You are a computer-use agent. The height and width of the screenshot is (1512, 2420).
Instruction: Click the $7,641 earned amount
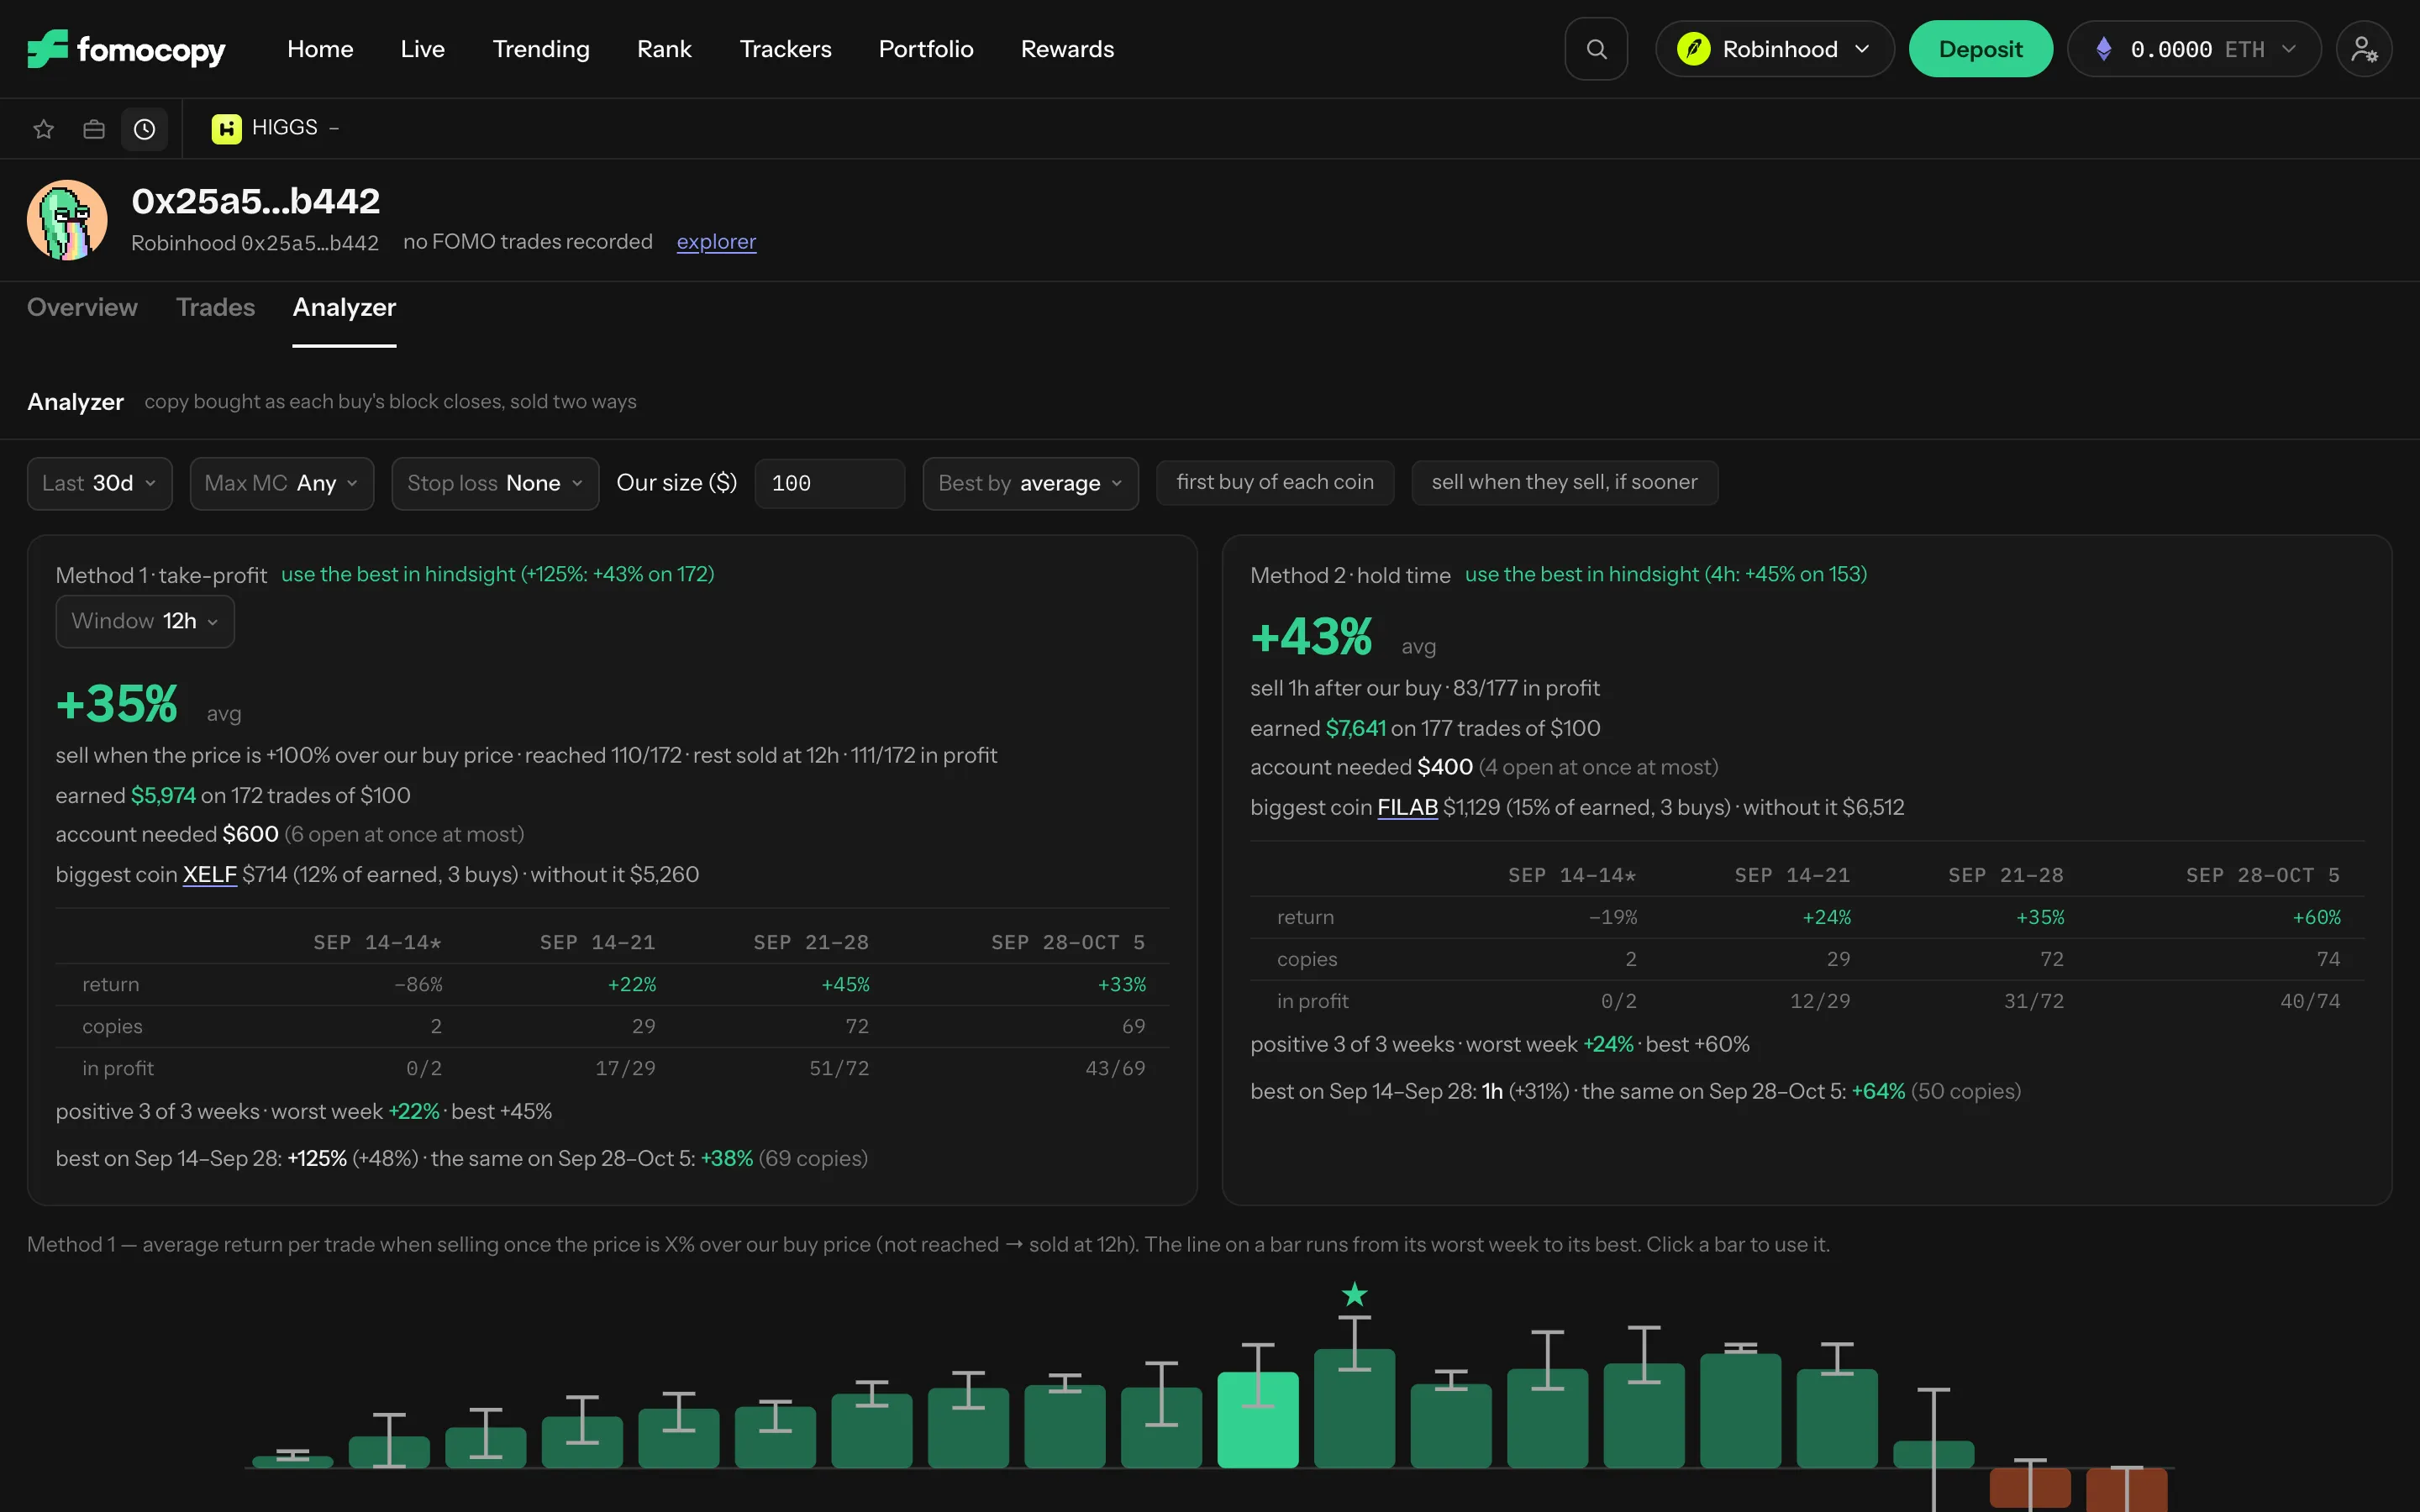(1355, 729)
